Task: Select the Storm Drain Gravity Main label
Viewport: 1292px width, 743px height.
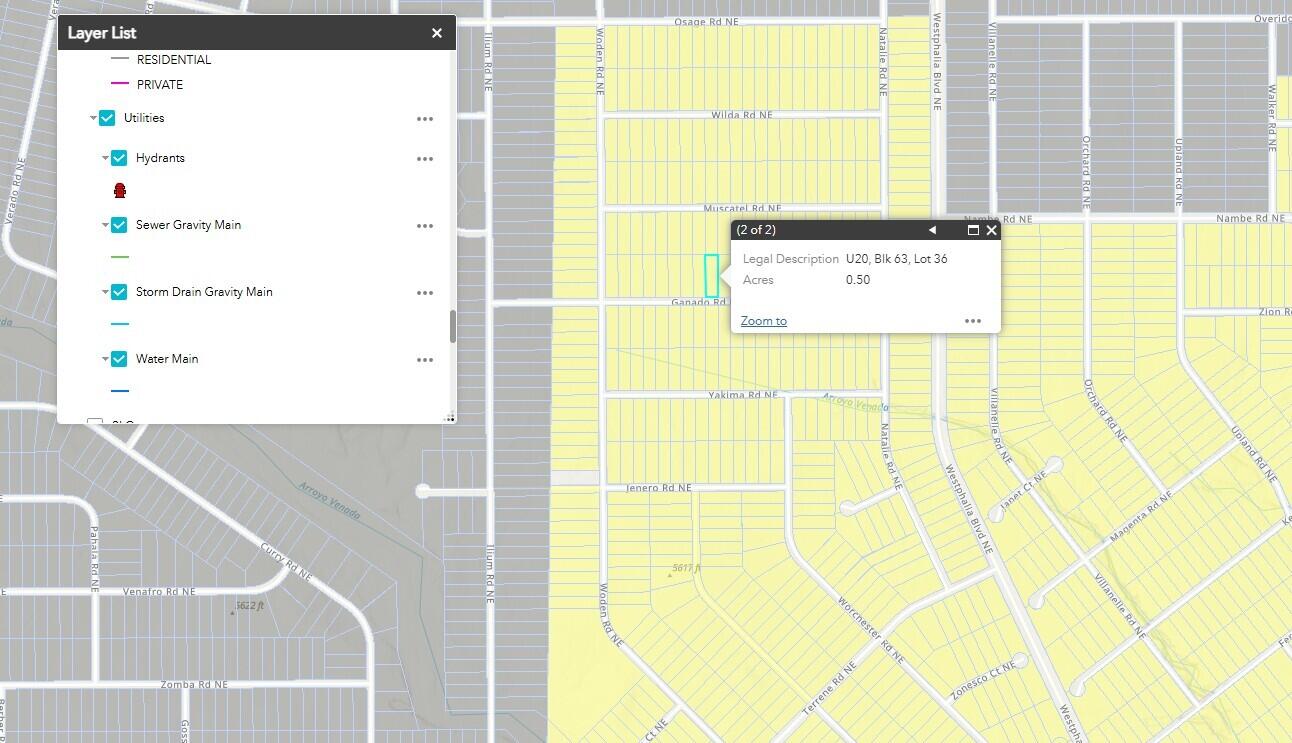Action: [204, 292]
